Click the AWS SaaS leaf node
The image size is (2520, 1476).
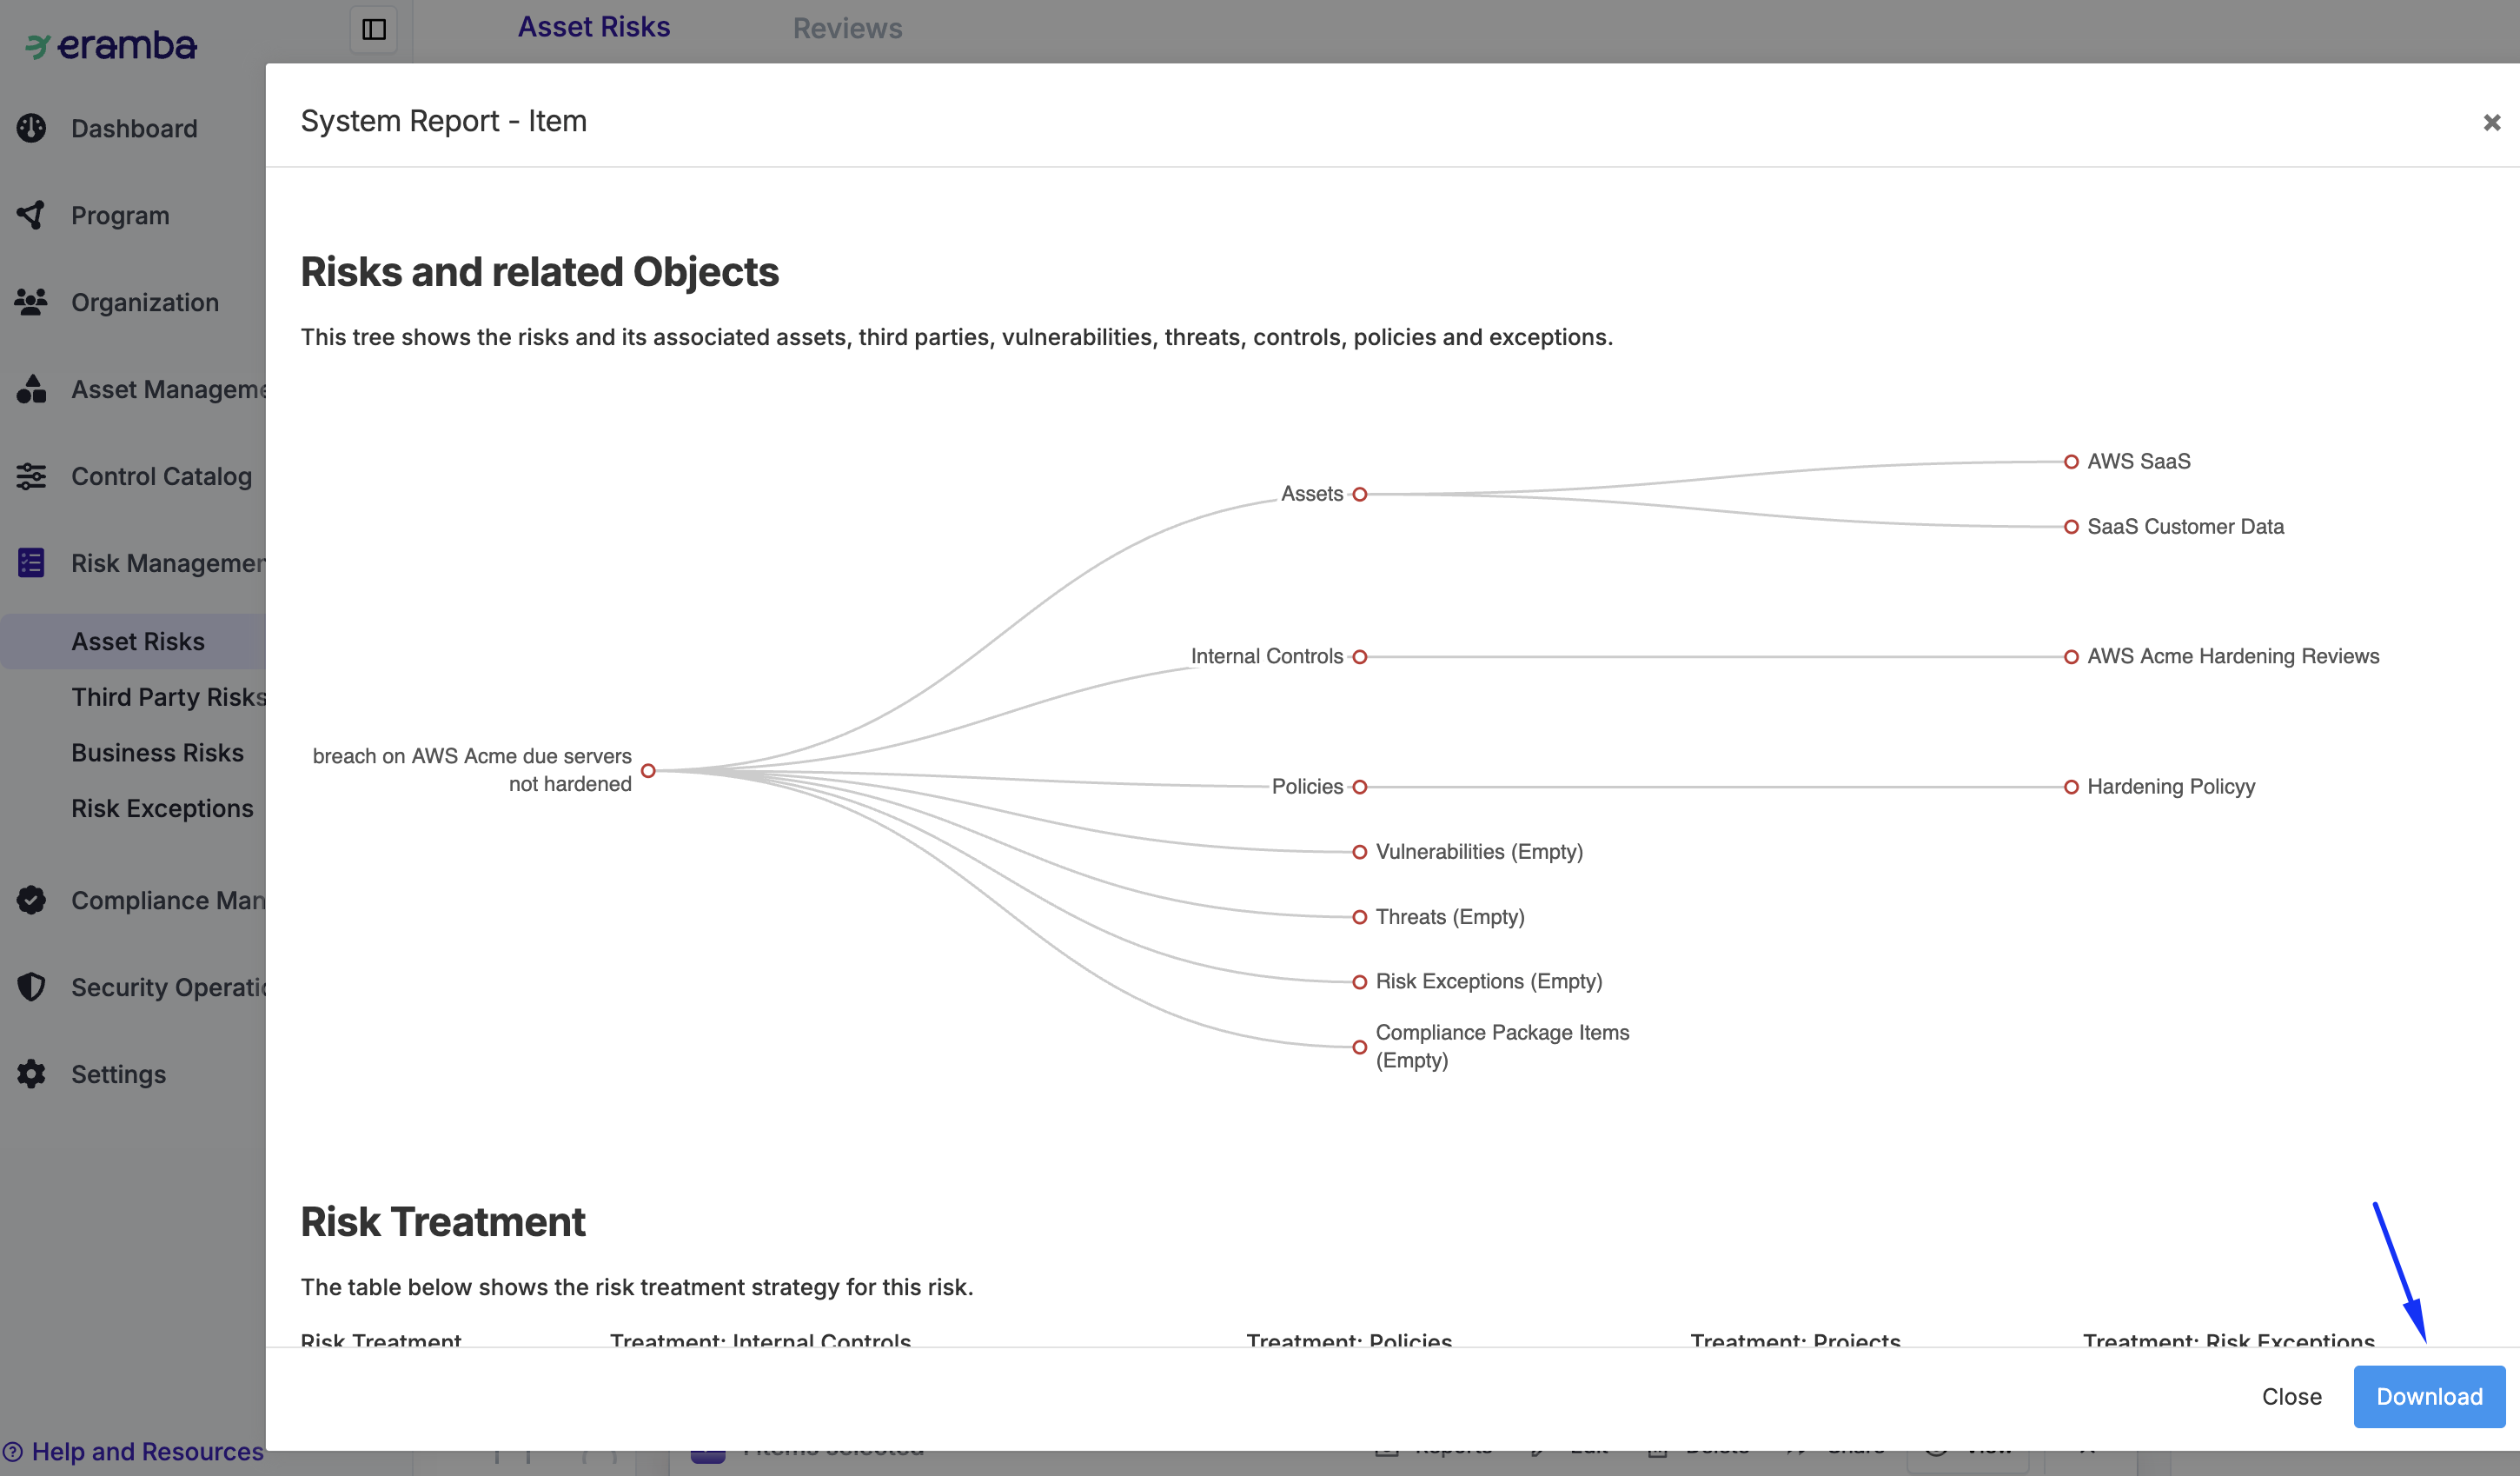tap(2071, 461)
